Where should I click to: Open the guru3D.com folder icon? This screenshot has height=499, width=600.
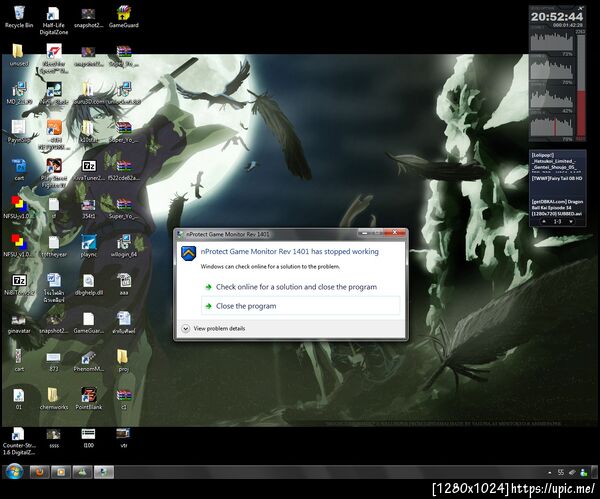tap(88, 93)
